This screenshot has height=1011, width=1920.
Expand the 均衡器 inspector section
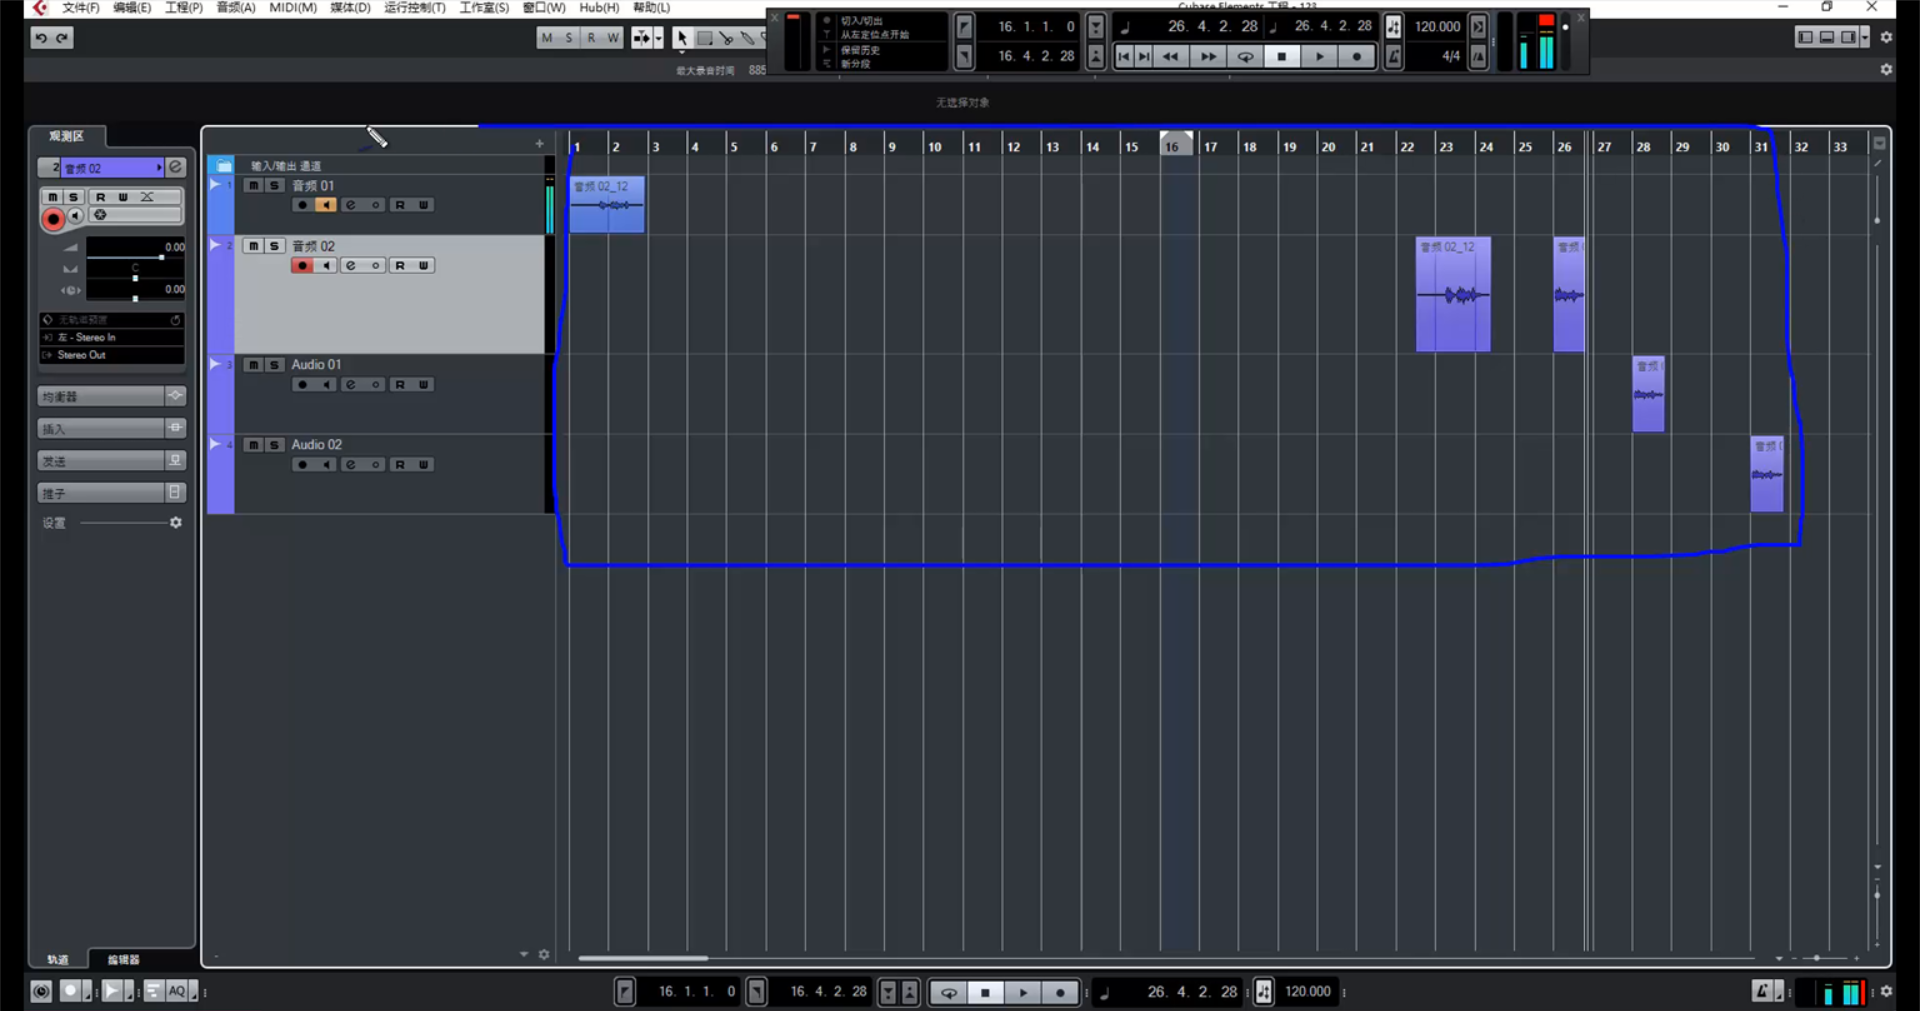click(x=101, y=396)
